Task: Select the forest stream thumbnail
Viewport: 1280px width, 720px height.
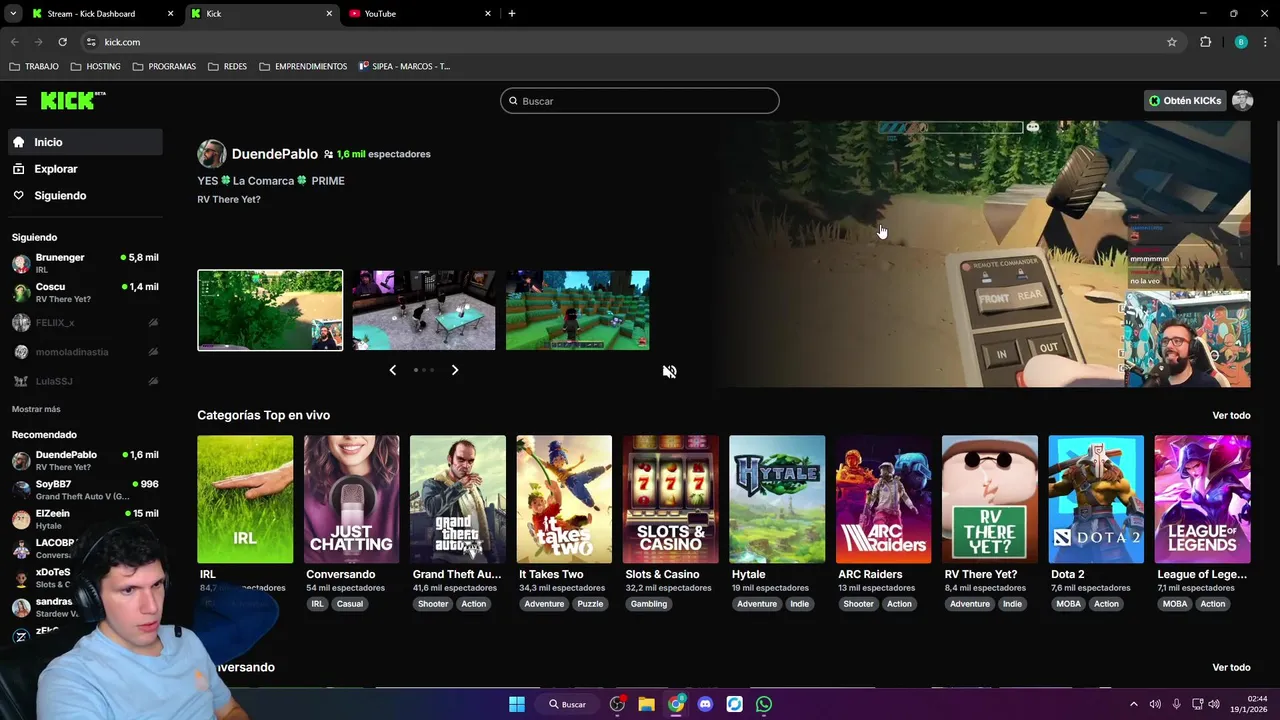Action: click(270, 310)
